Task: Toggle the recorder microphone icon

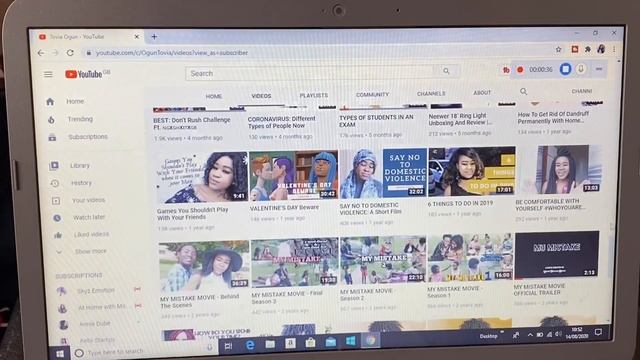Action: click(x=581, y=69)
